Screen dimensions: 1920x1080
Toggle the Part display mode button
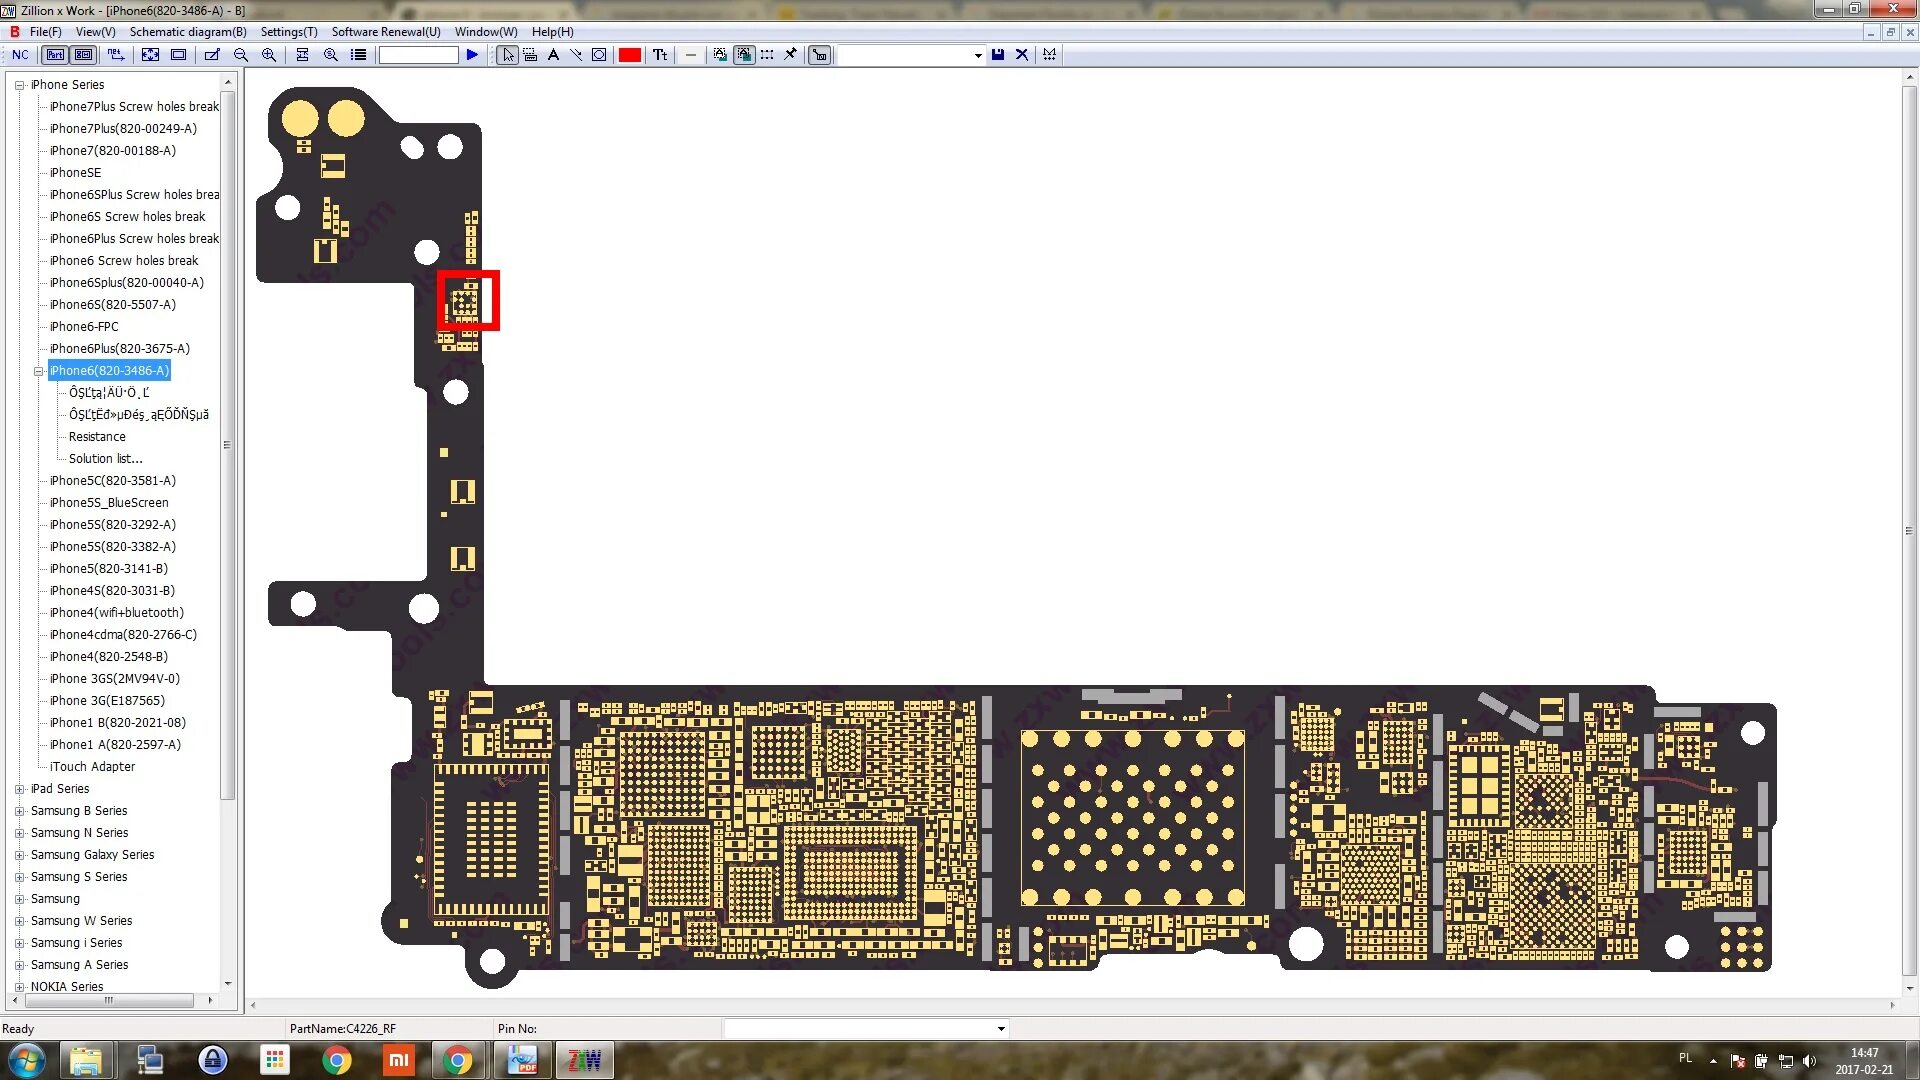click(x=56, y=55)
